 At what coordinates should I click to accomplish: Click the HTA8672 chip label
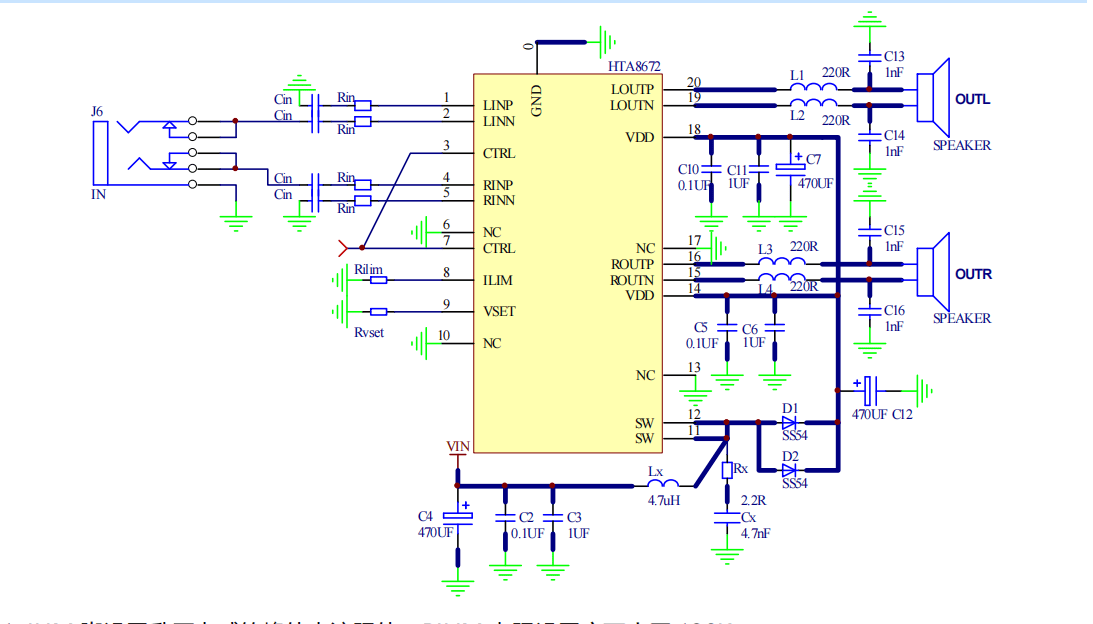[634, 66]
